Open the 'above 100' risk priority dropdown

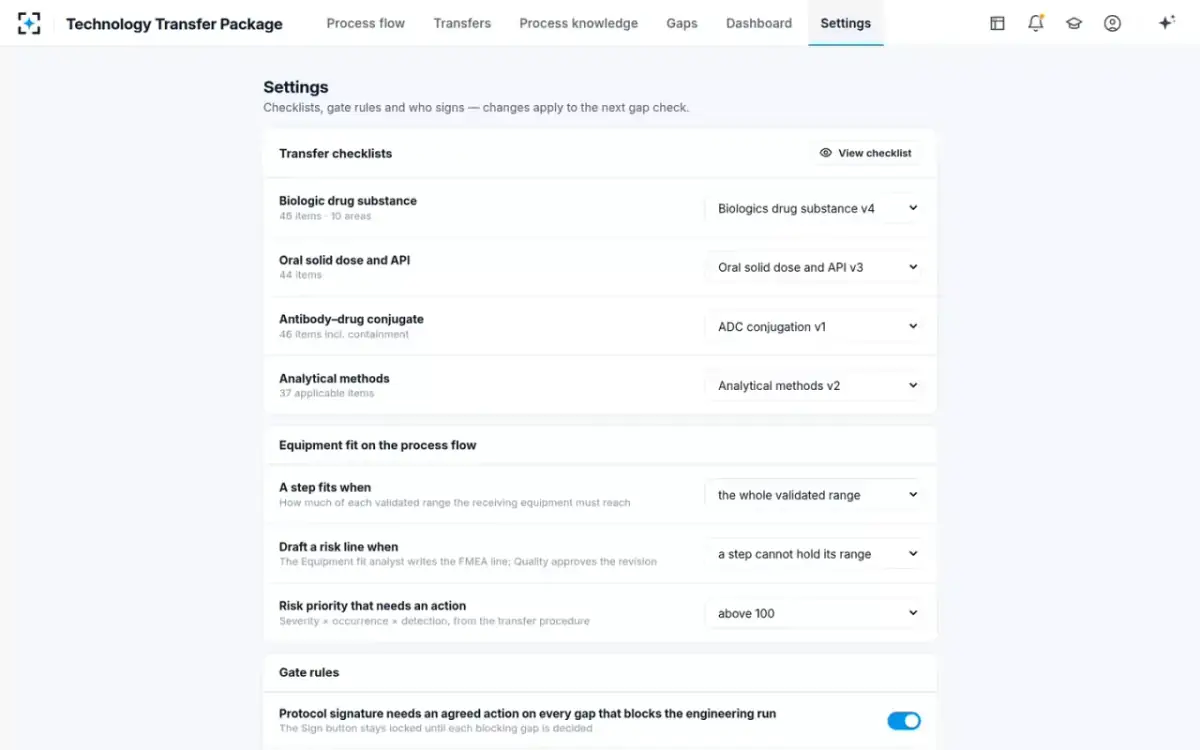[x=814, y=613]
